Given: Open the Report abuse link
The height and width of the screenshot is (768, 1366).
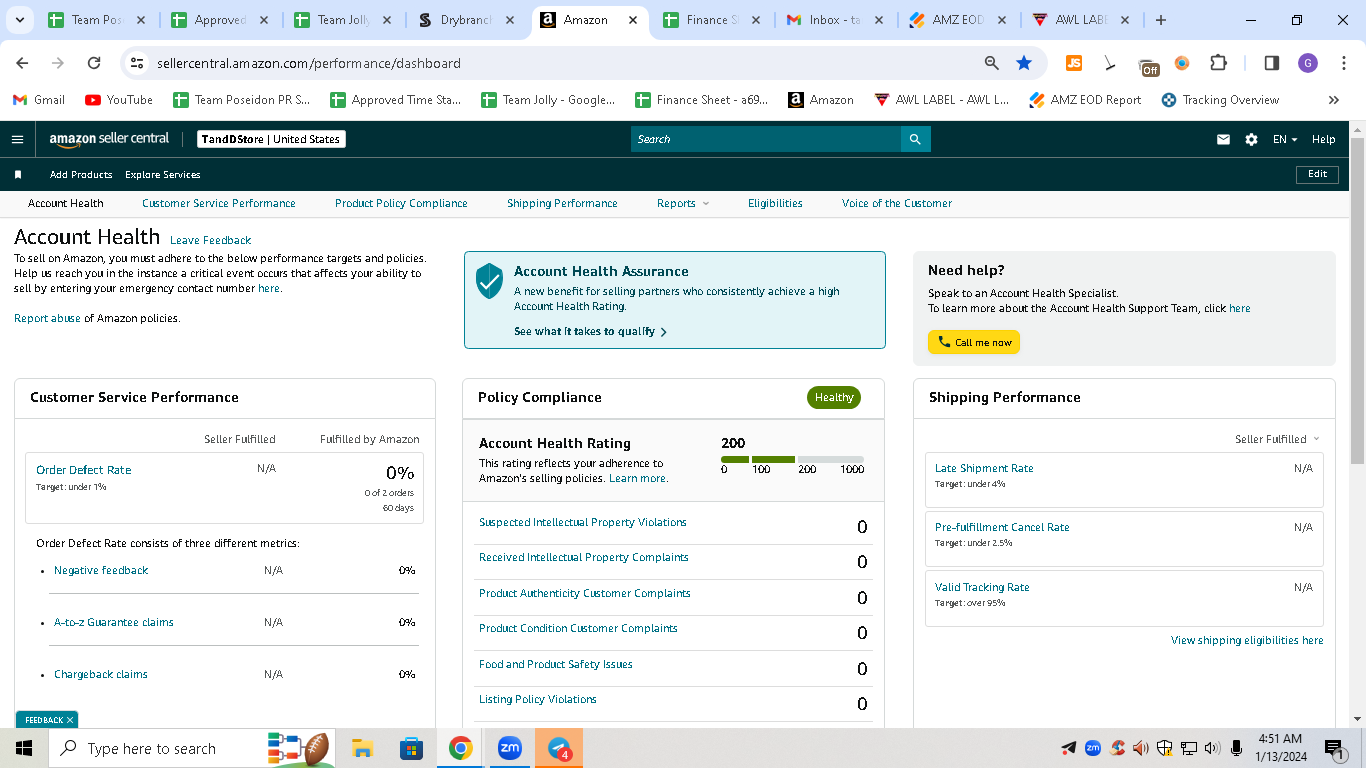Looking at the screenshot, I should [47, 318].
